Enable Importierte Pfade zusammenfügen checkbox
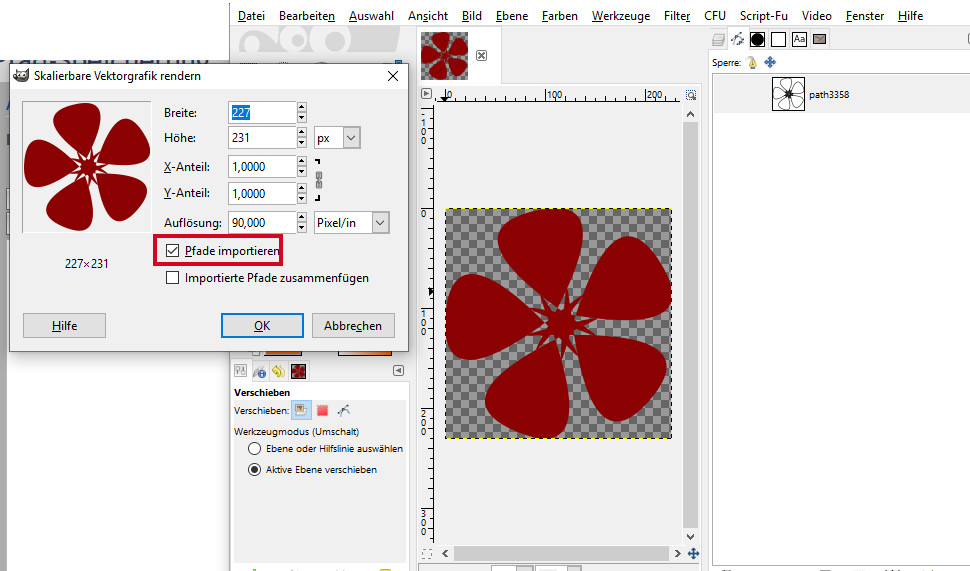Screen dimensions: 970x571 (x=173, y=278)
